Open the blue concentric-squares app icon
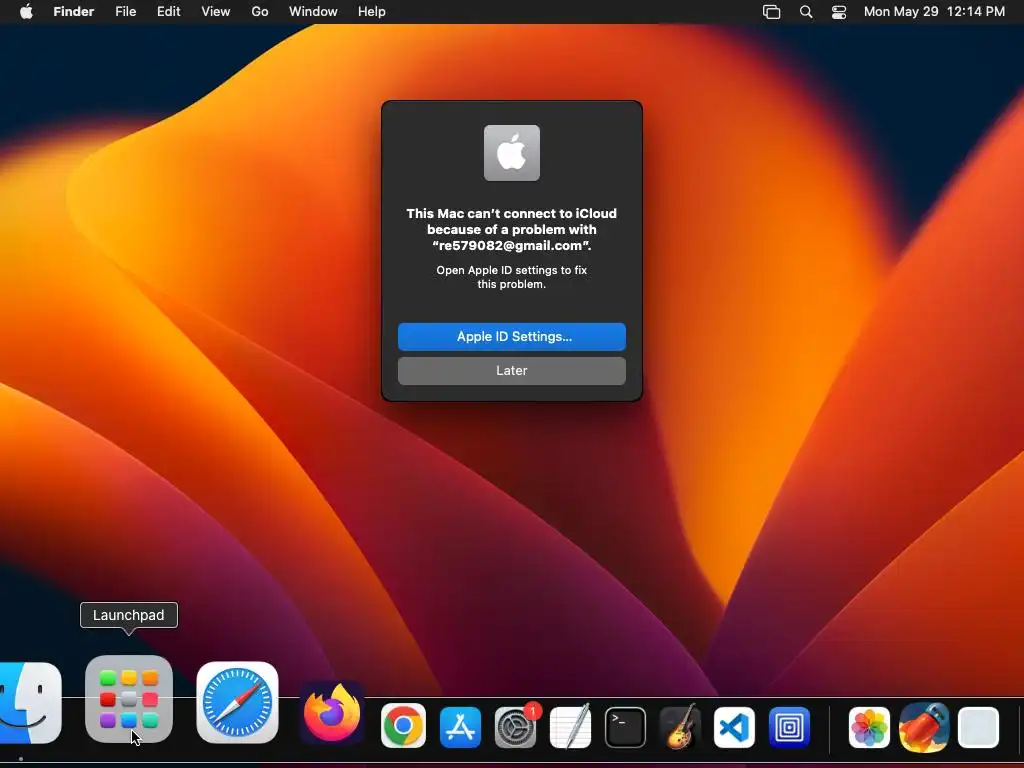 click(x=789, y=727)
